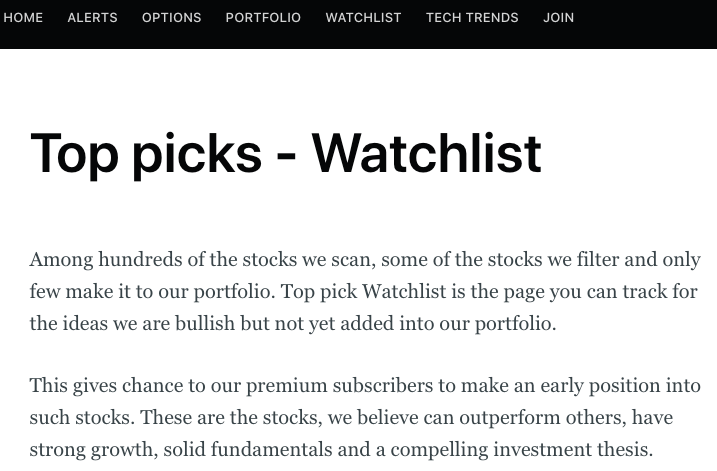Go to the HOME page

point(23,17)
